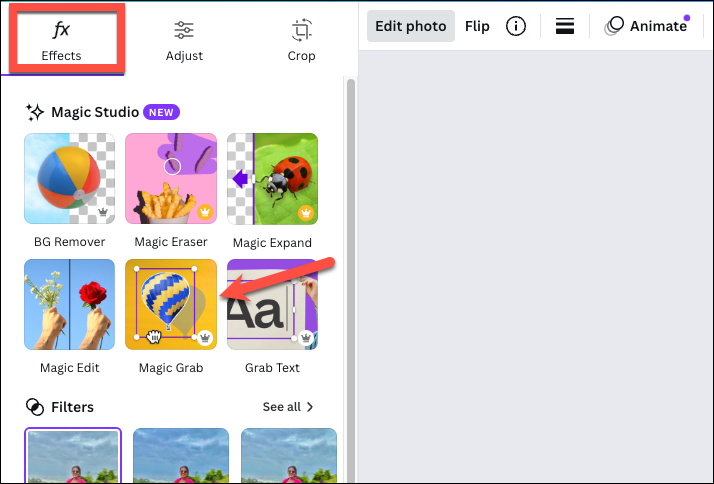Click See all filters link

(x=288, y=407)
